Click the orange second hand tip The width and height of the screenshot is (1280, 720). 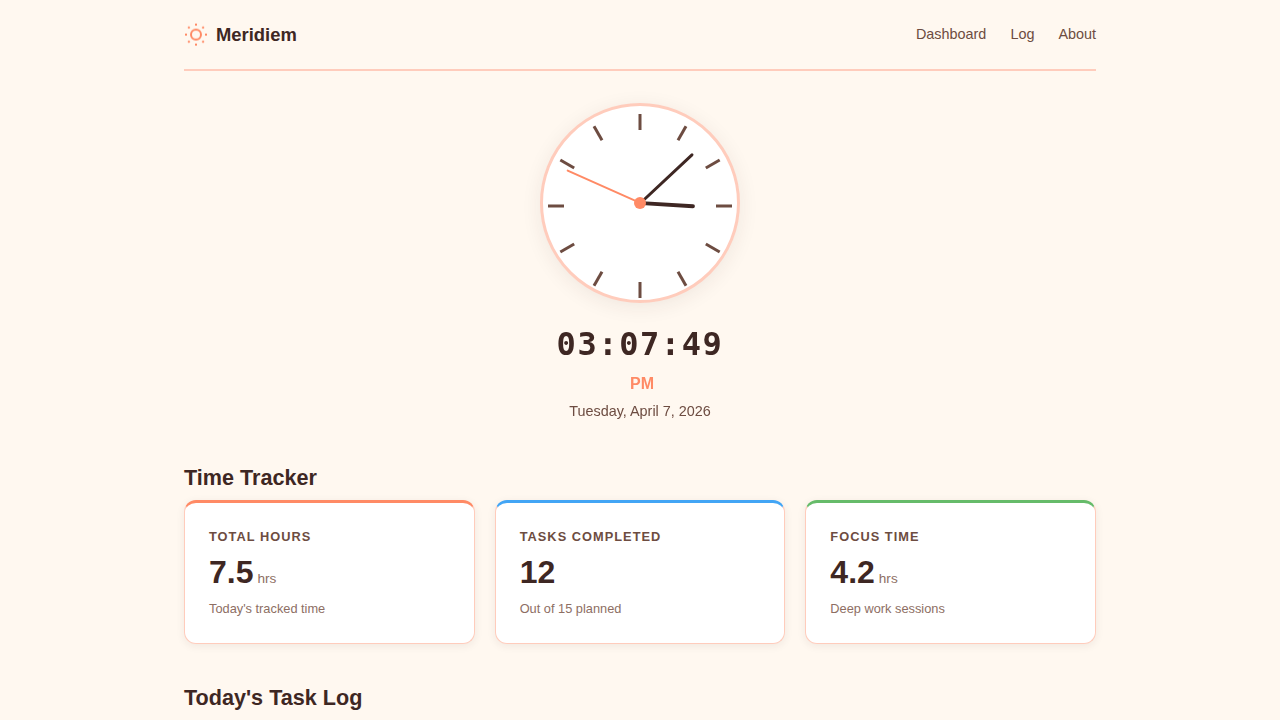point(570,172)
